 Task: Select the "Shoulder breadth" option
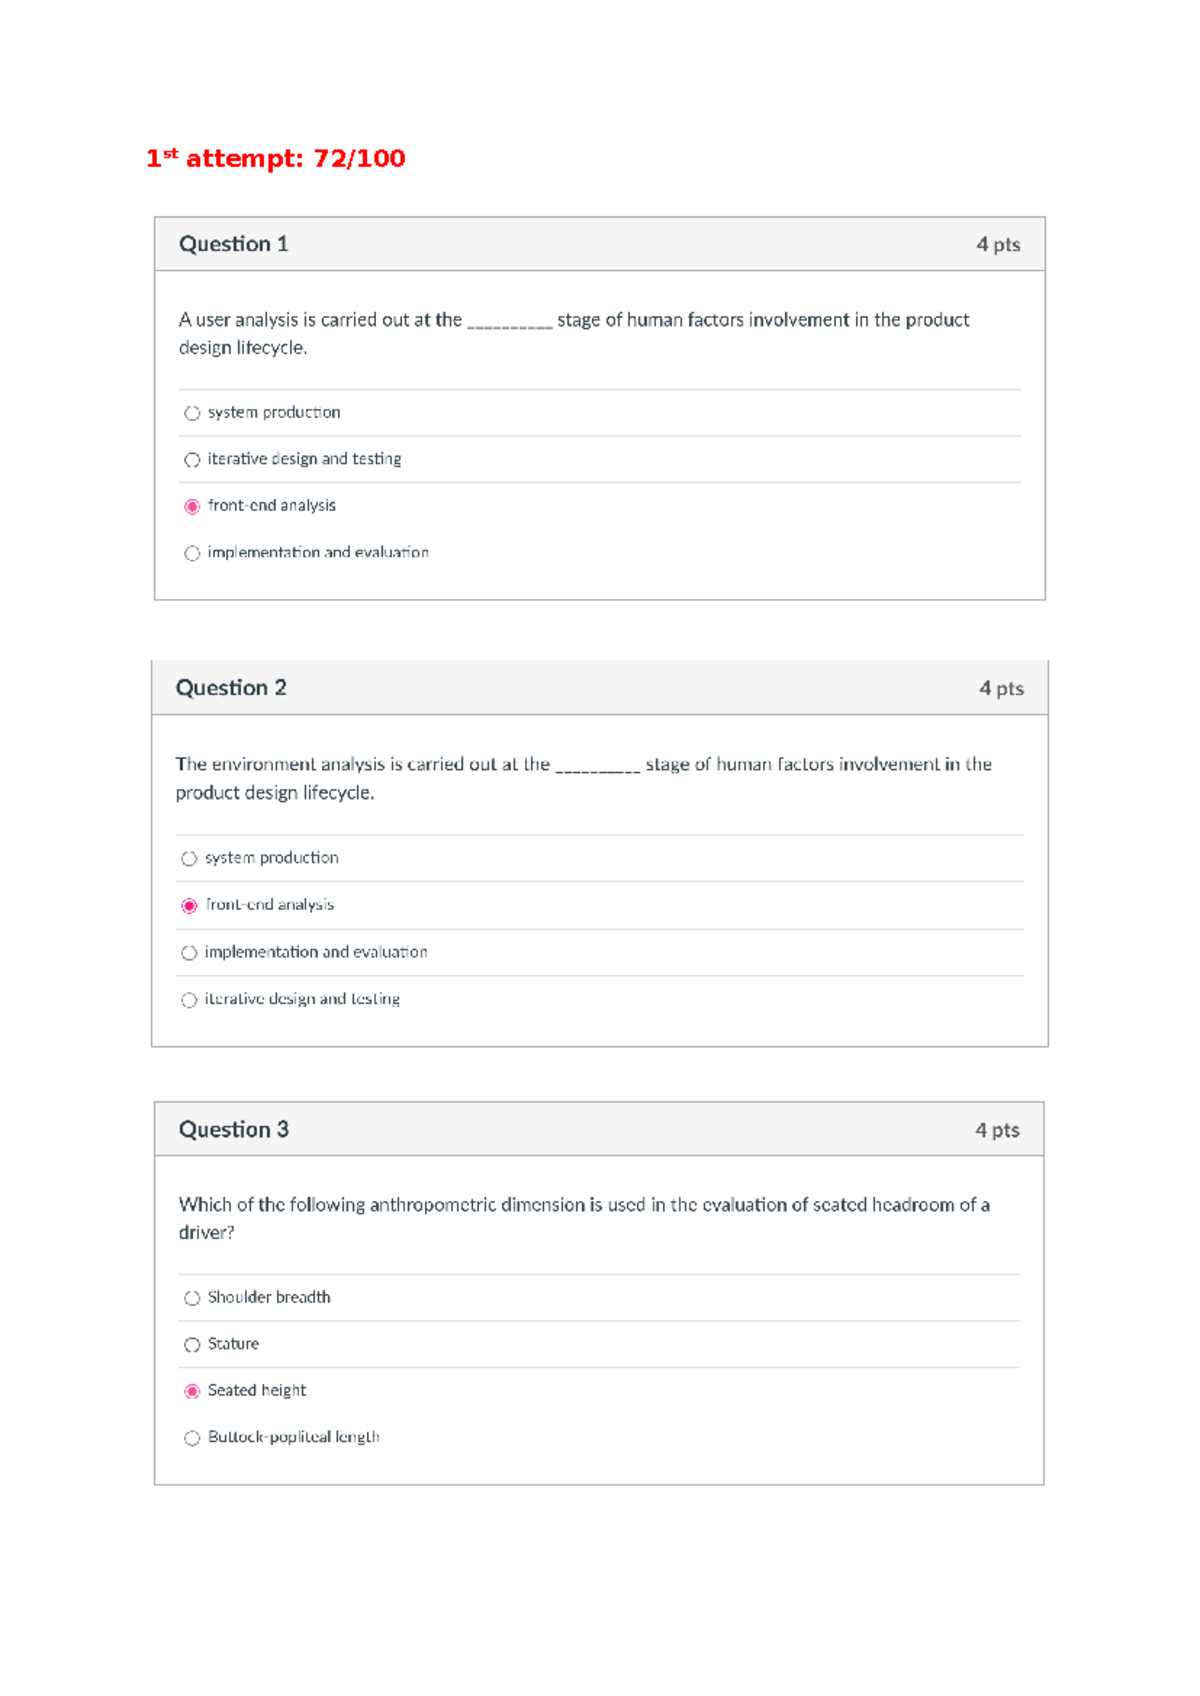pyautogui.click(x=192, y=1298)
